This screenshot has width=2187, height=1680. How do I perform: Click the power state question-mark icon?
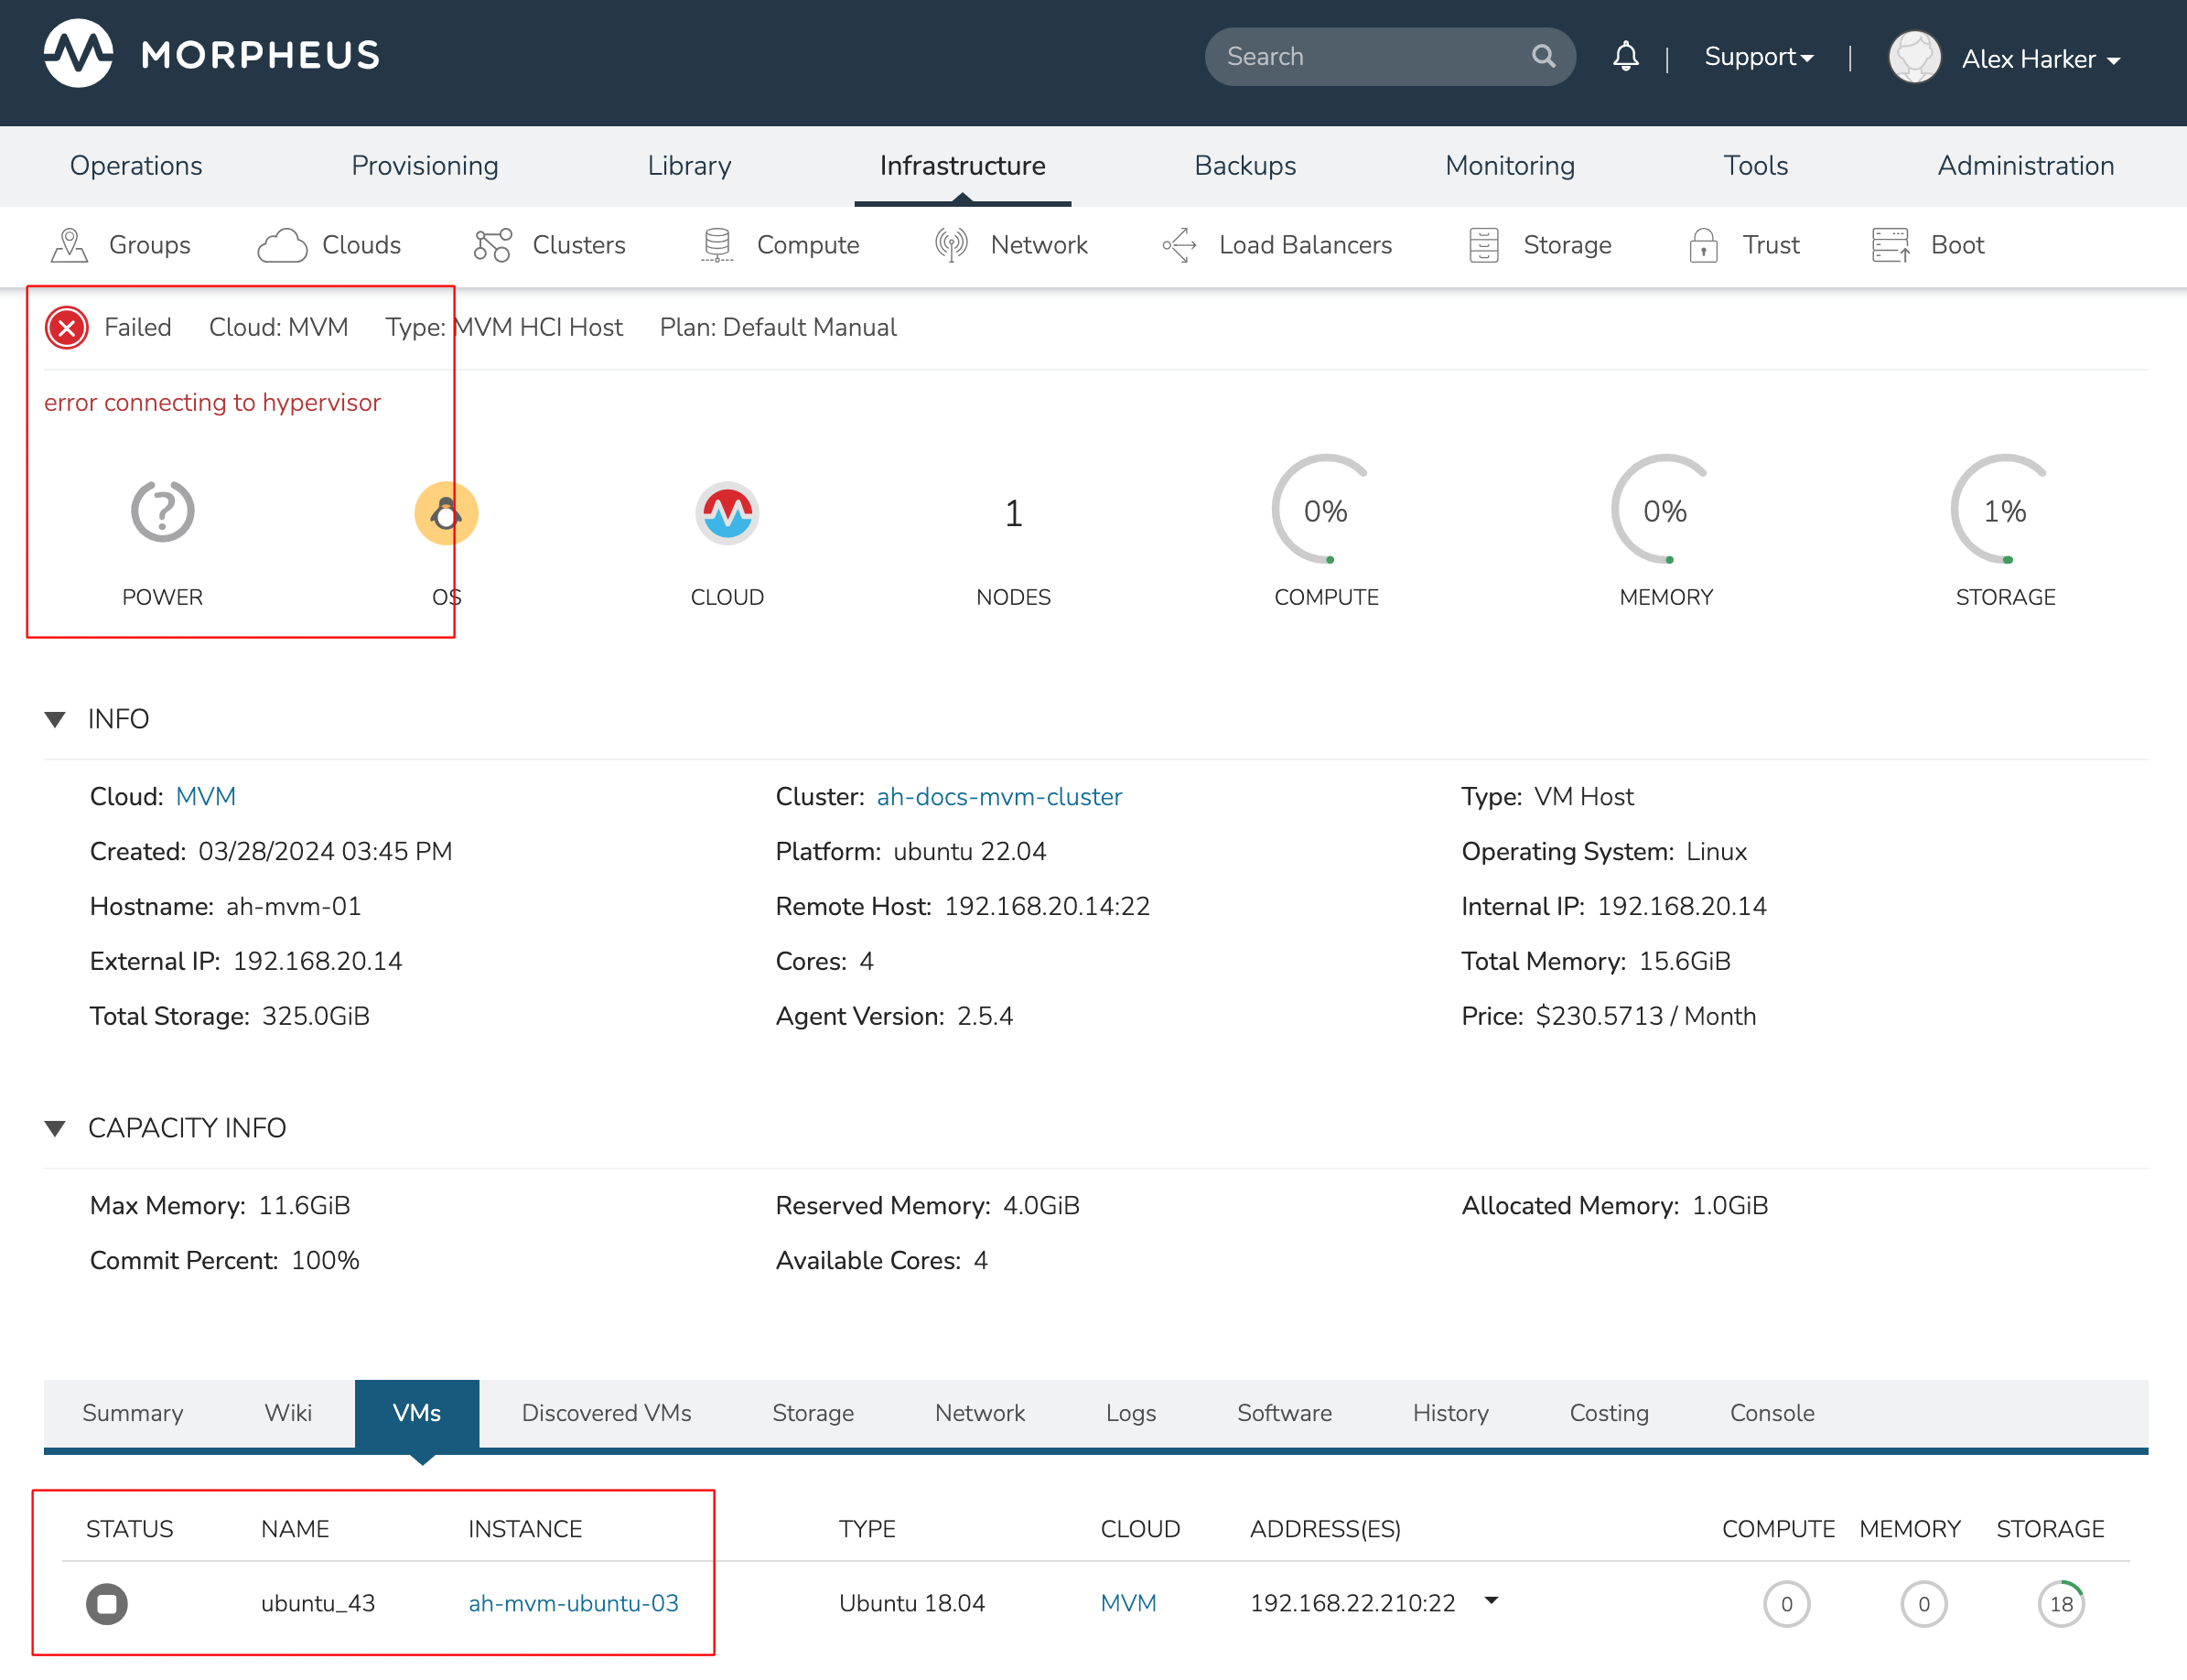click(x=162, y=512)
